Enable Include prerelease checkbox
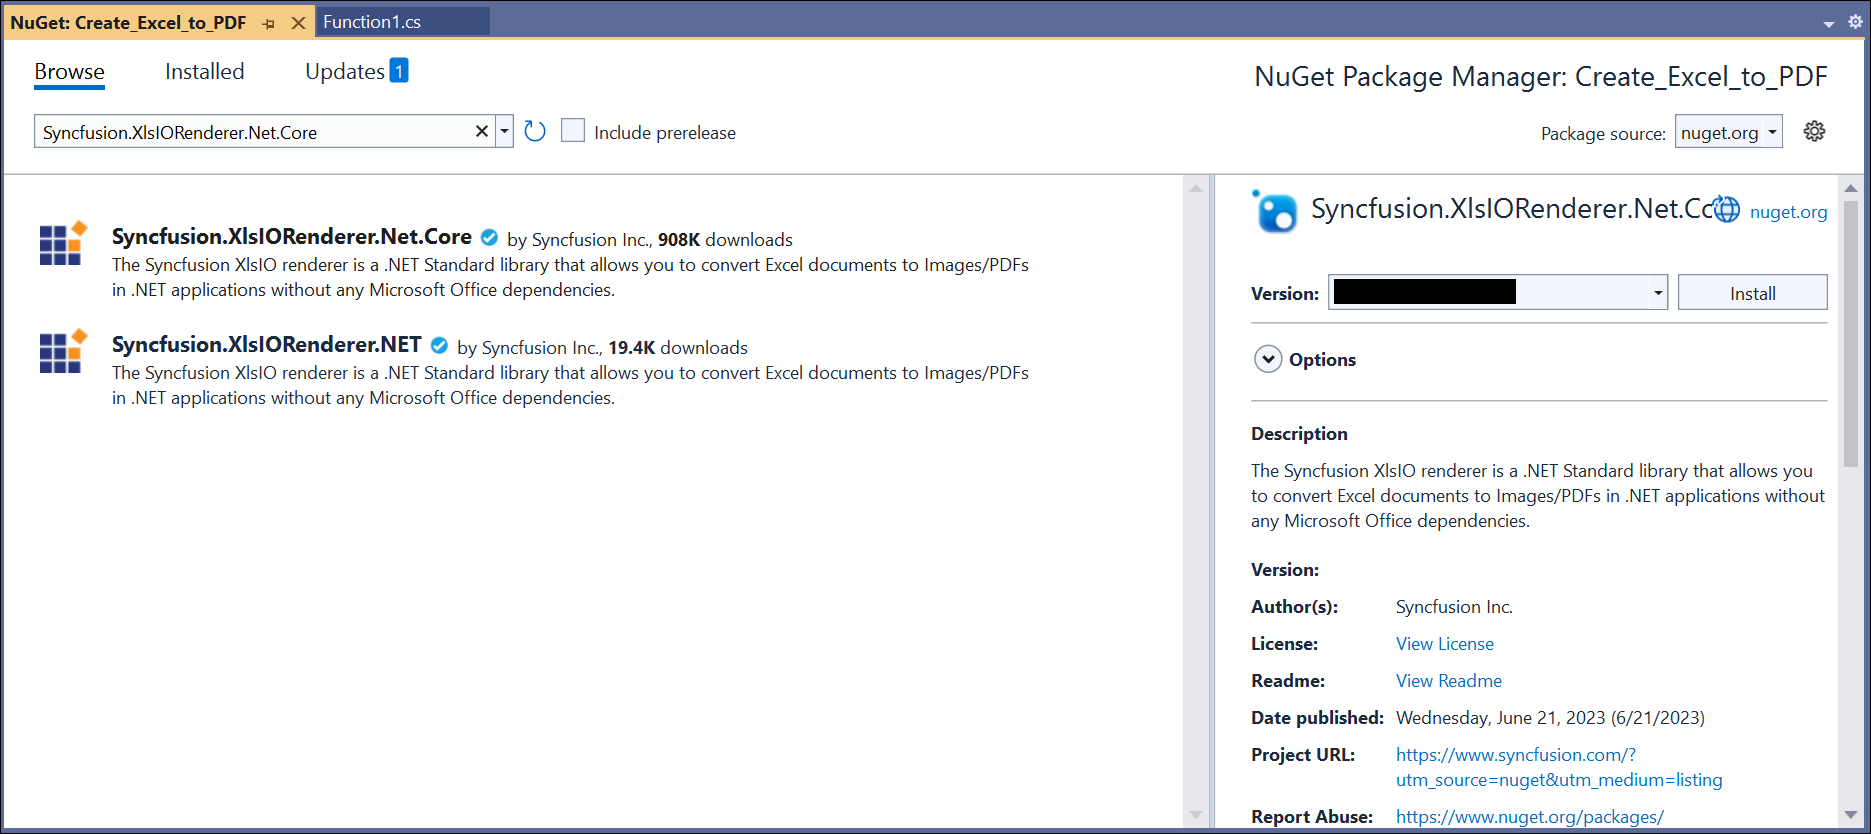 point(573,131)
